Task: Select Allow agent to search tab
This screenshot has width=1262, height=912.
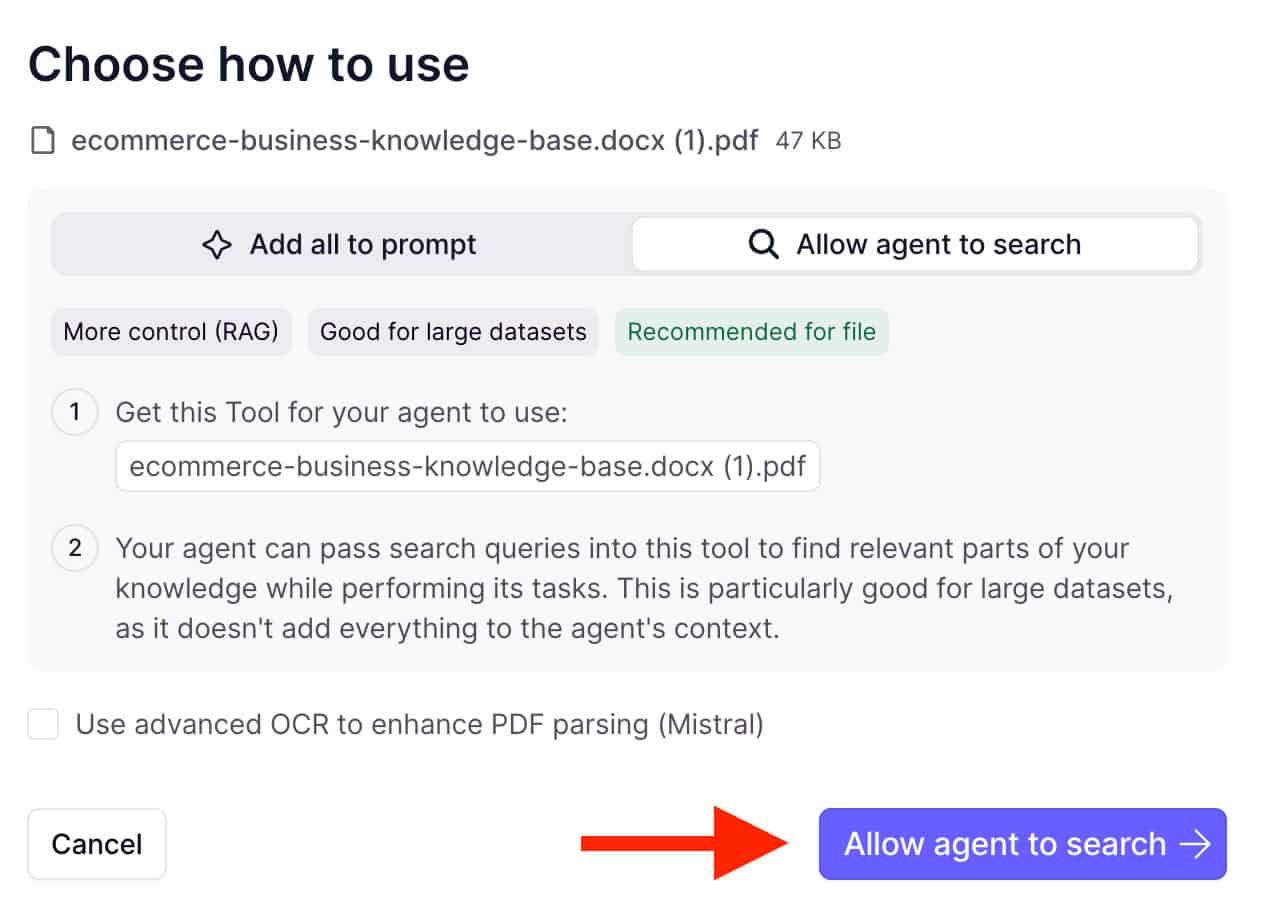Action: (x=915, y=245)
